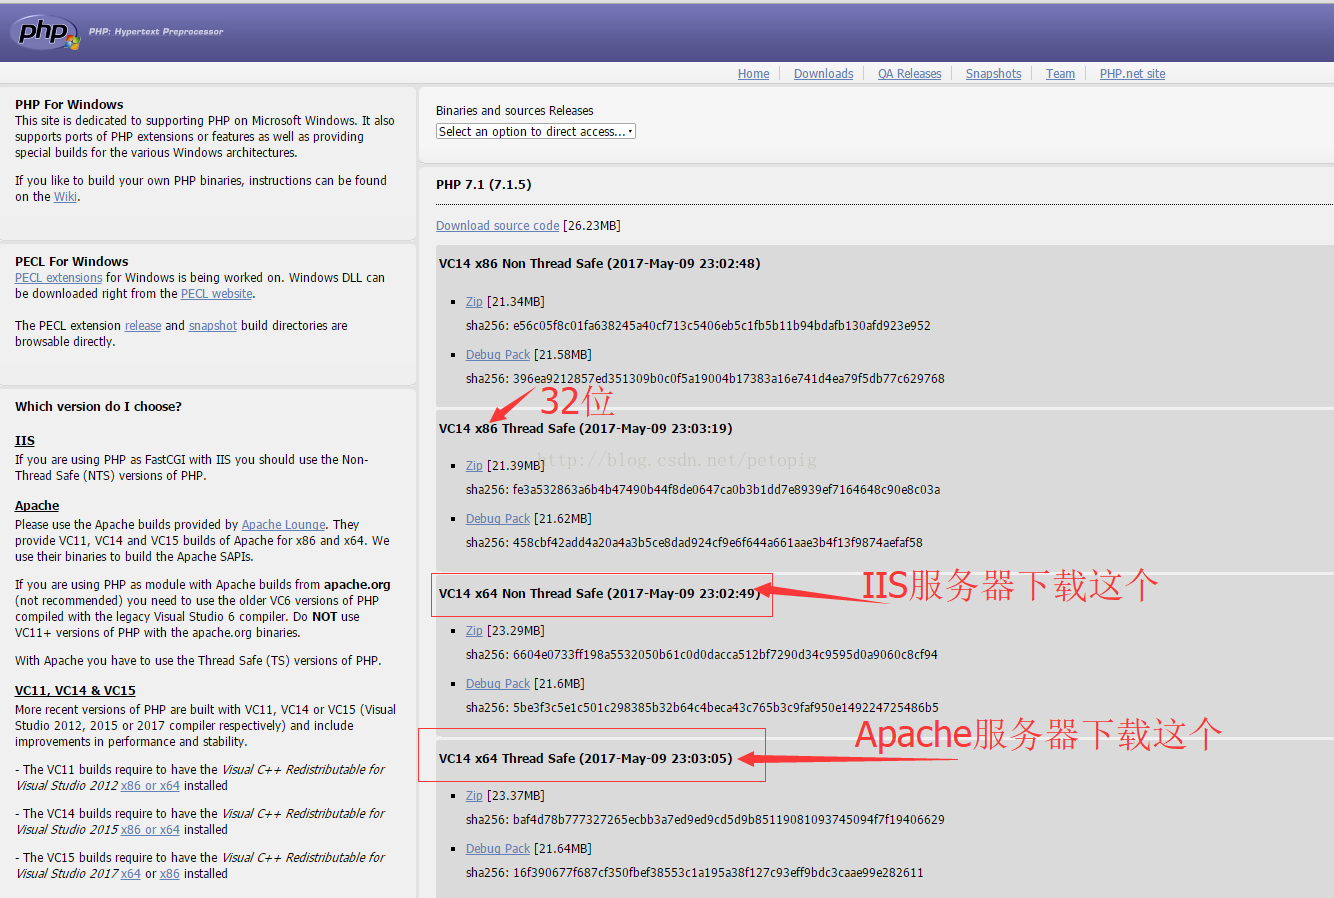Screen dimensions: 1334x898
Task: Open the Apache Lounge link
Action: coord(283,525)
